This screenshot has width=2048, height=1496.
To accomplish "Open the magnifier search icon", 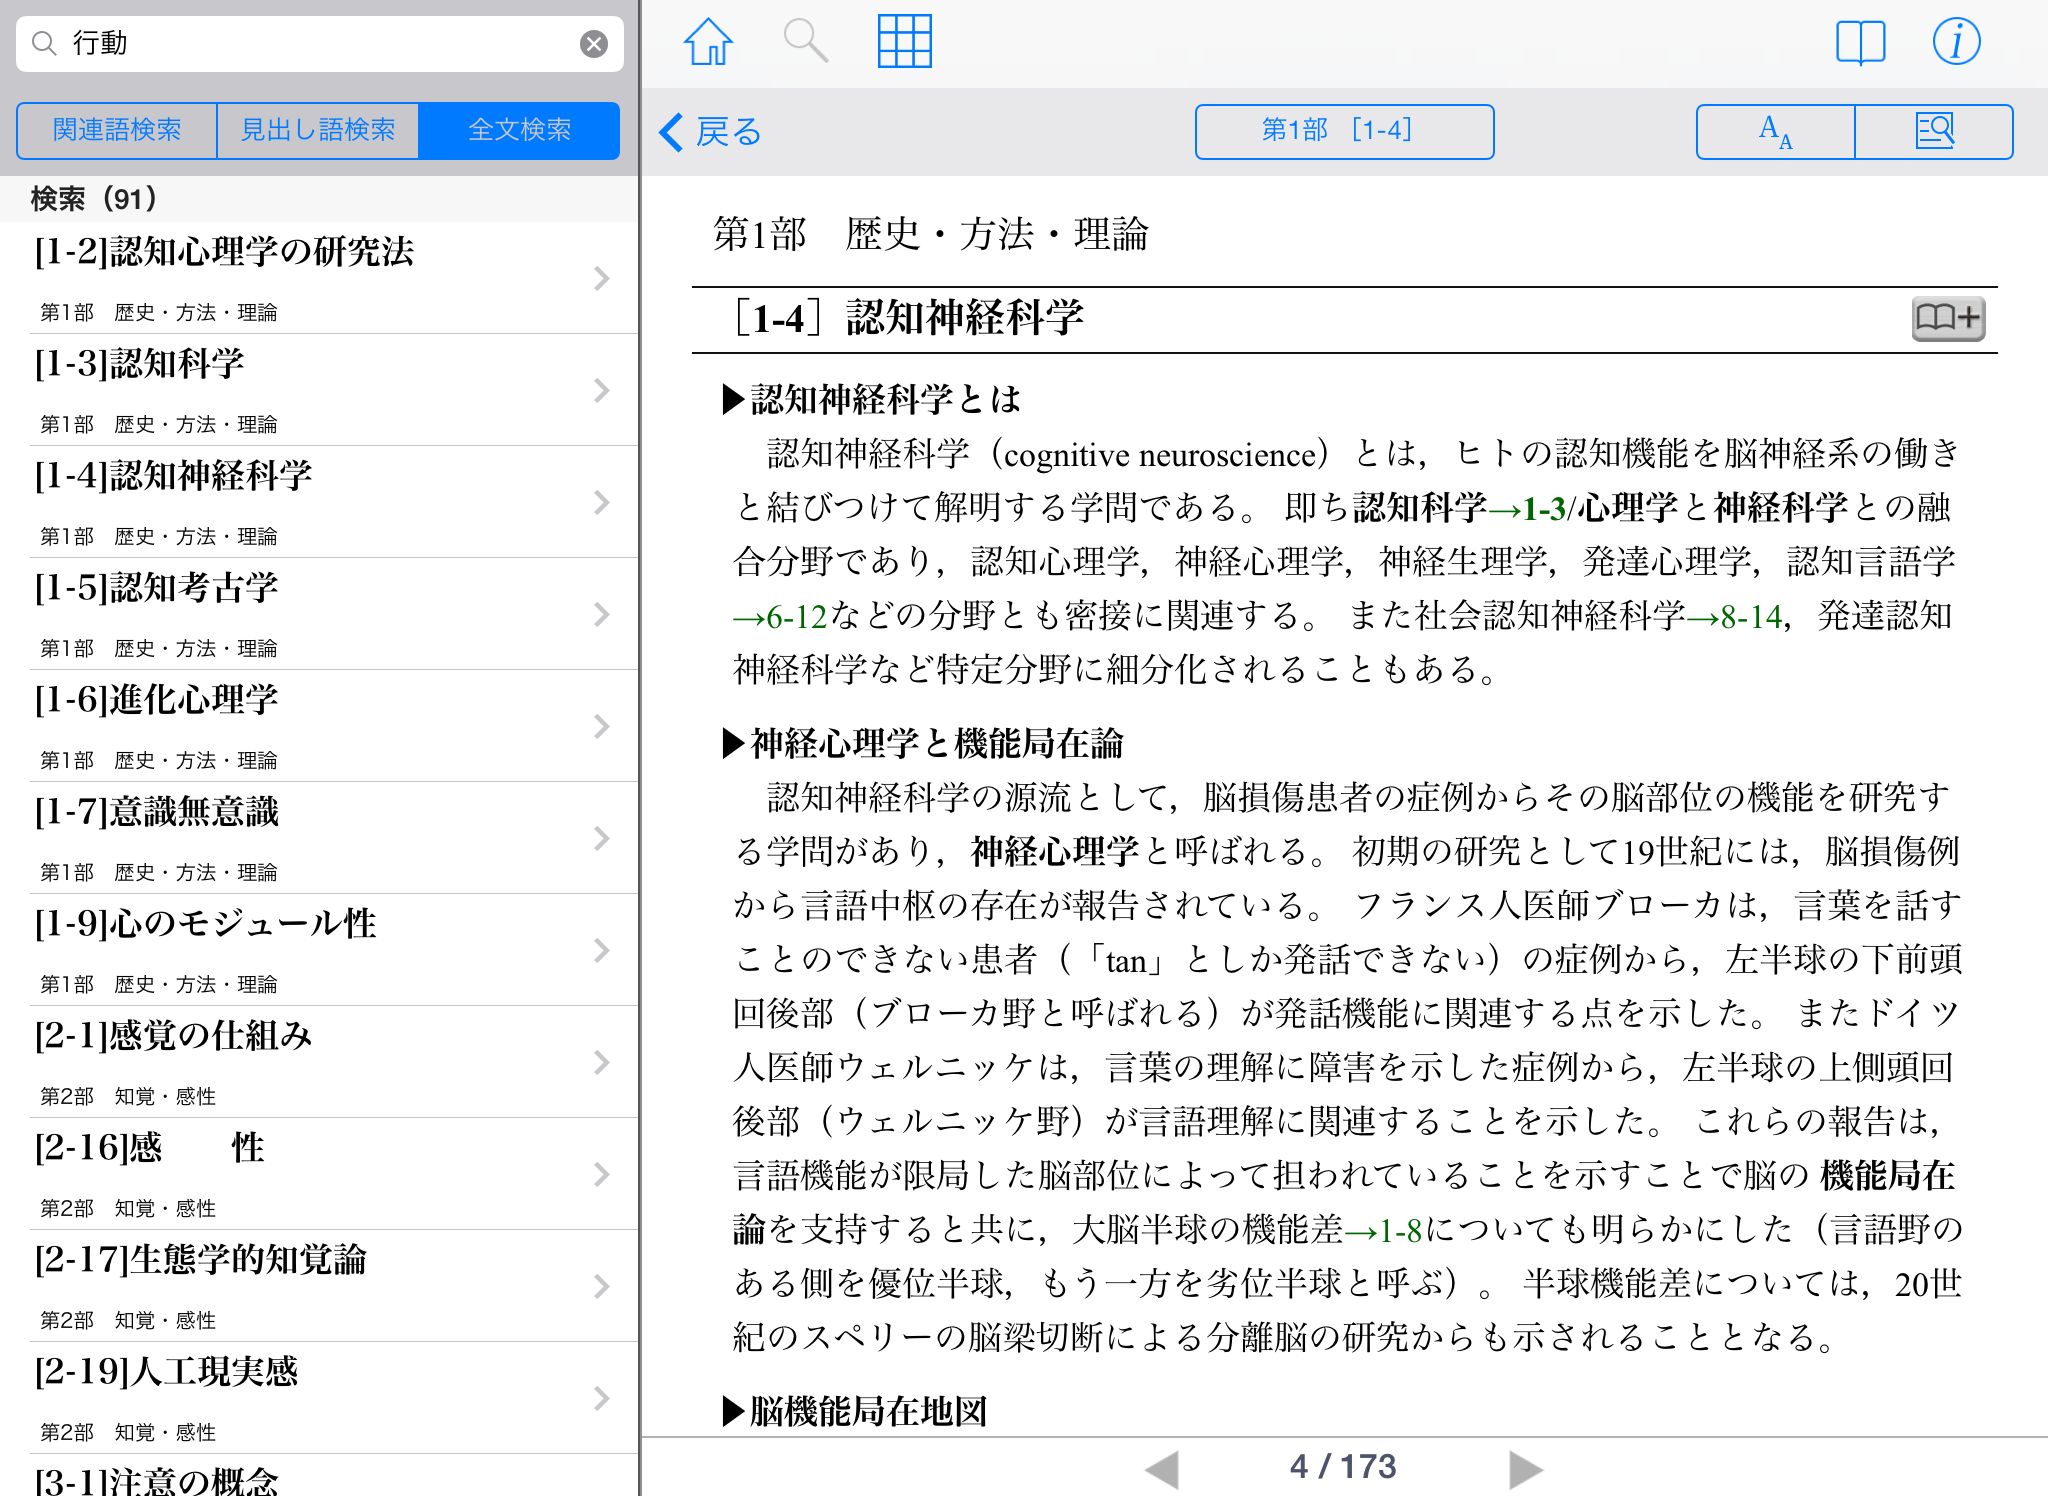I will point(805,42).
